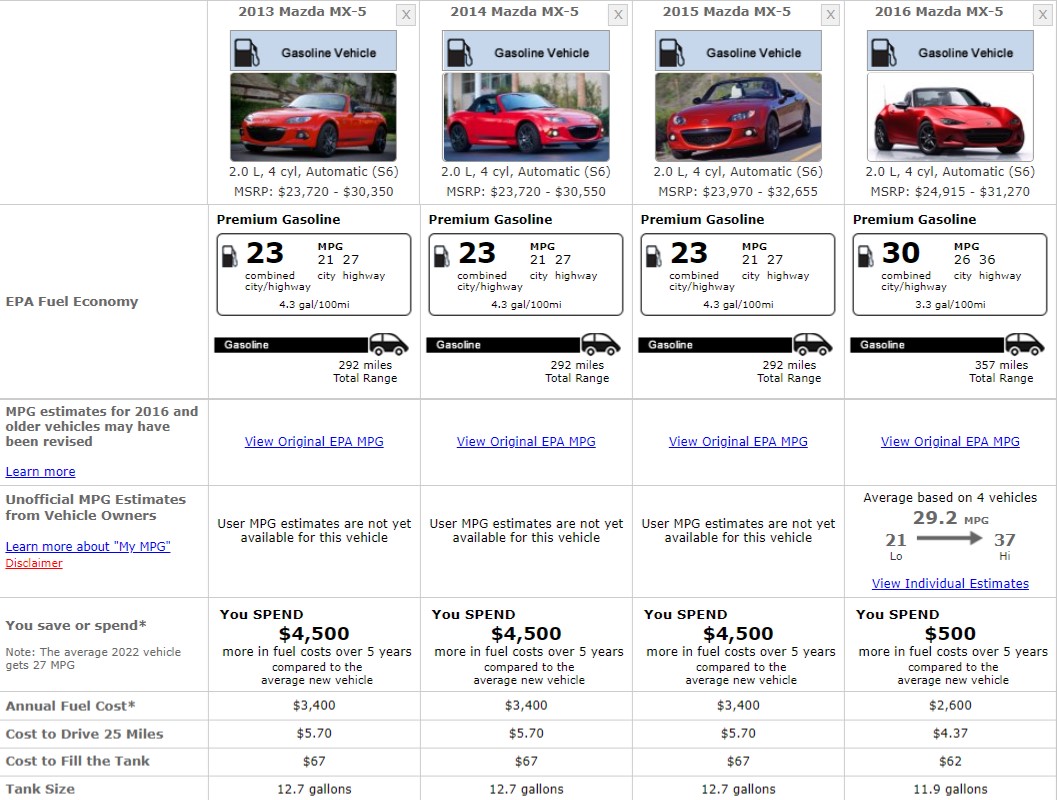Click the $4.37 cost to drive value
Image resolution: width=1057 pixels, height=800 pixels.
[950, 733]
